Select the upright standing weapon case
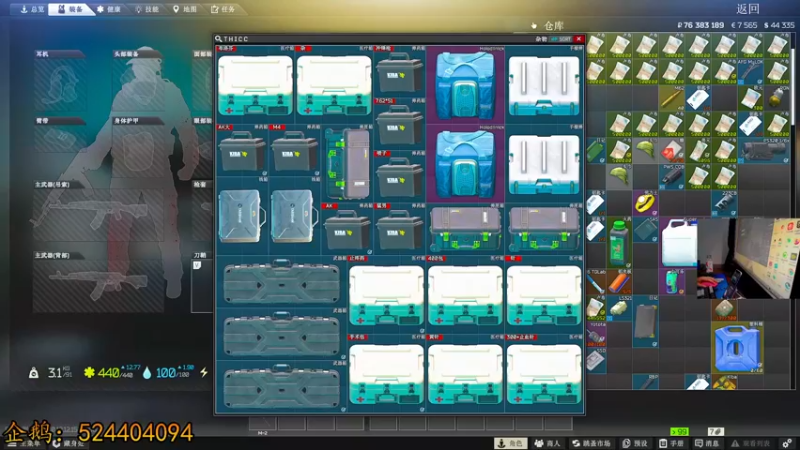The width and height of the screenshot is (800, 450). [x=347, y=163]
